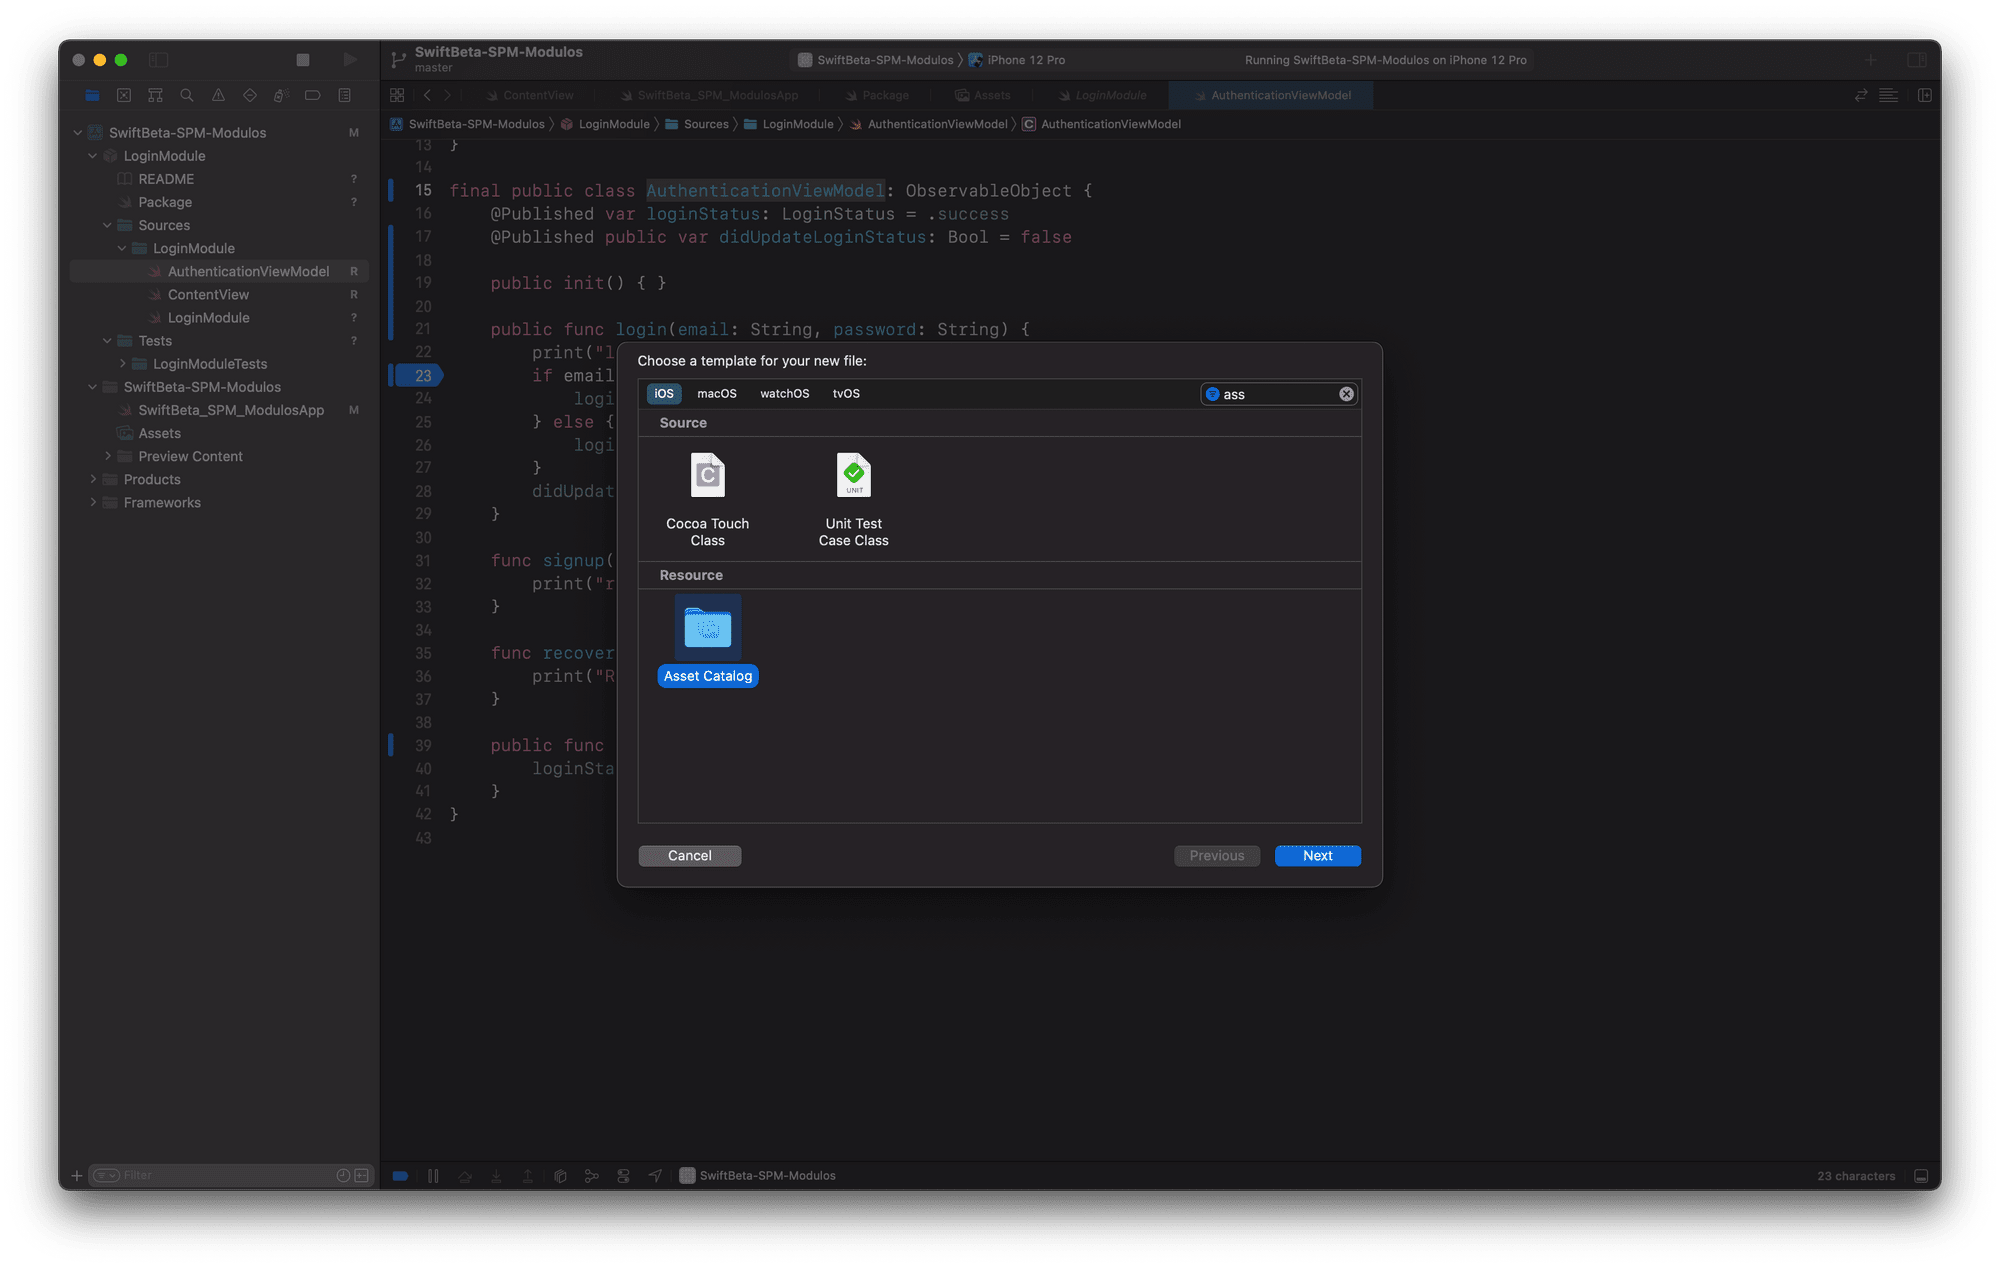The width and height of the screenshot is (2000, 1268).
Task: Show only recent files filter
Action: tap(343, 1176)
